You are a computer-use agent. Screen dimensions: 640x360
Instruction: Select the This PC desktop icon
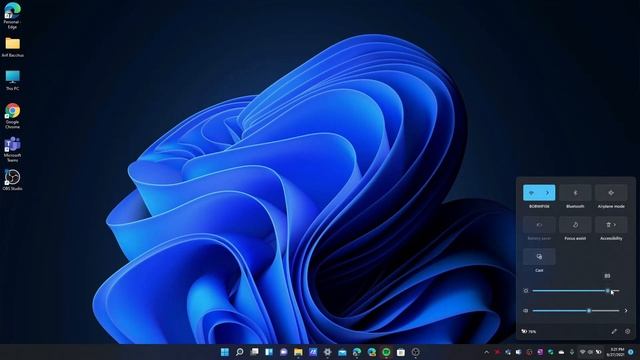tap(13, 80)
